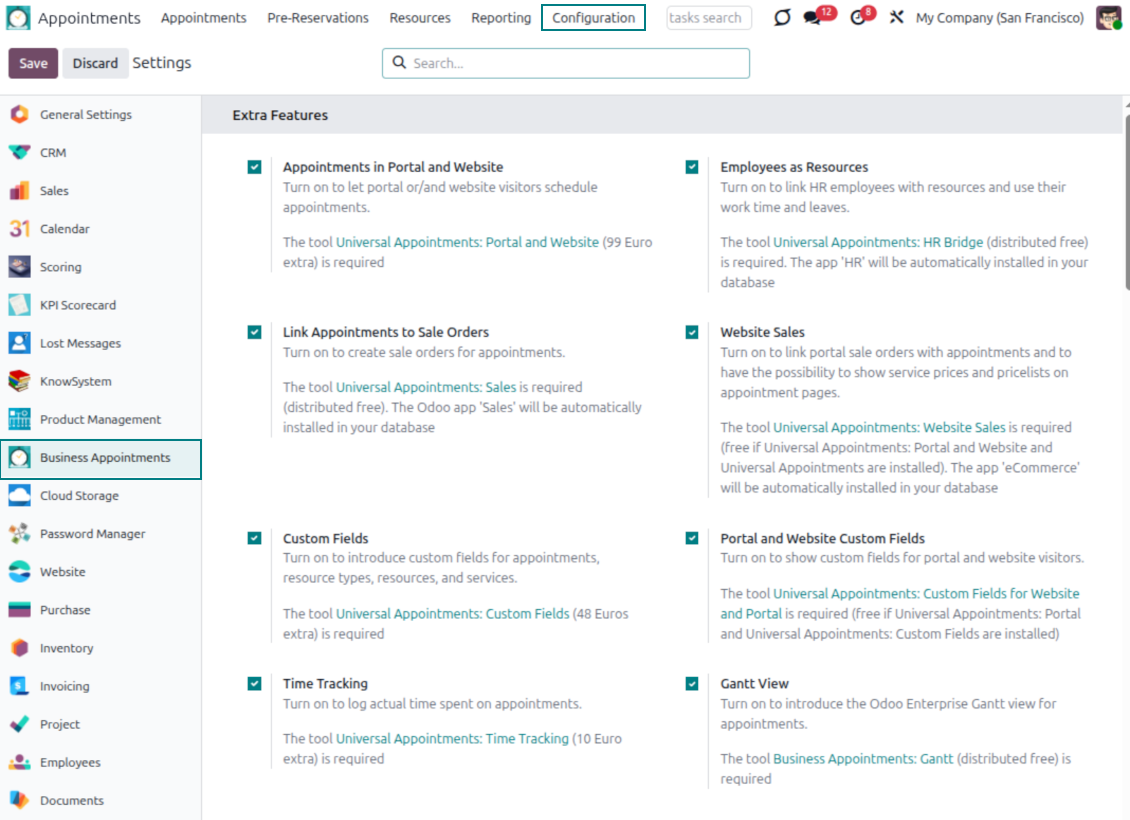This screenshot has height=820, width=1130.
Task: Click the wrench tools icon
Action: point(896,18)
